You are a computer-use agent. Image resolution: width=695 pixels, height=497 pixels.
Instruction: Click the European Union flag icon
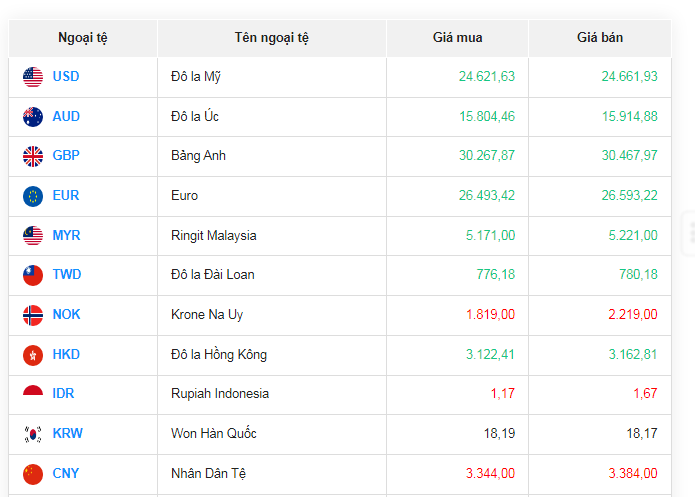coord(33,196)
